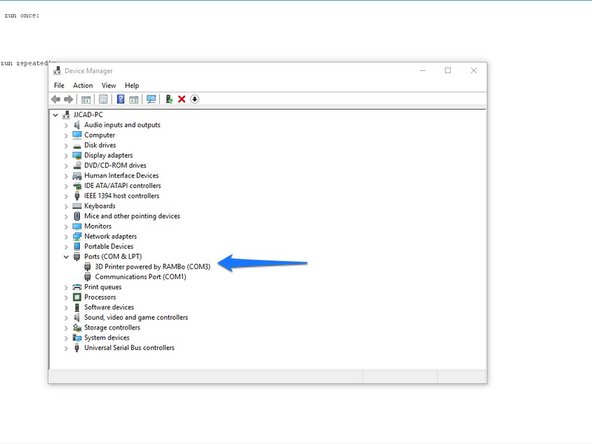The image size is (592, 444).
Task: Collapse the JJCAD-PC root node
Action: (56, 115)
